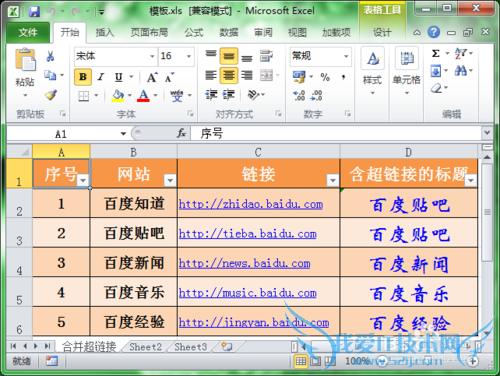The image size is (500, 376).
Task: Toggle Italic formatting
Action: pyautogui.click(x=101, y=77)
